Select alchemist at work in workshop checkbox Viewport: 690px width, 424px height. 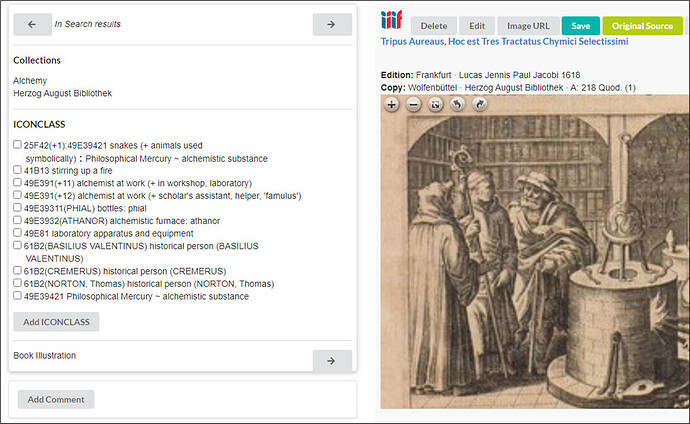click(x=17, y=182)
